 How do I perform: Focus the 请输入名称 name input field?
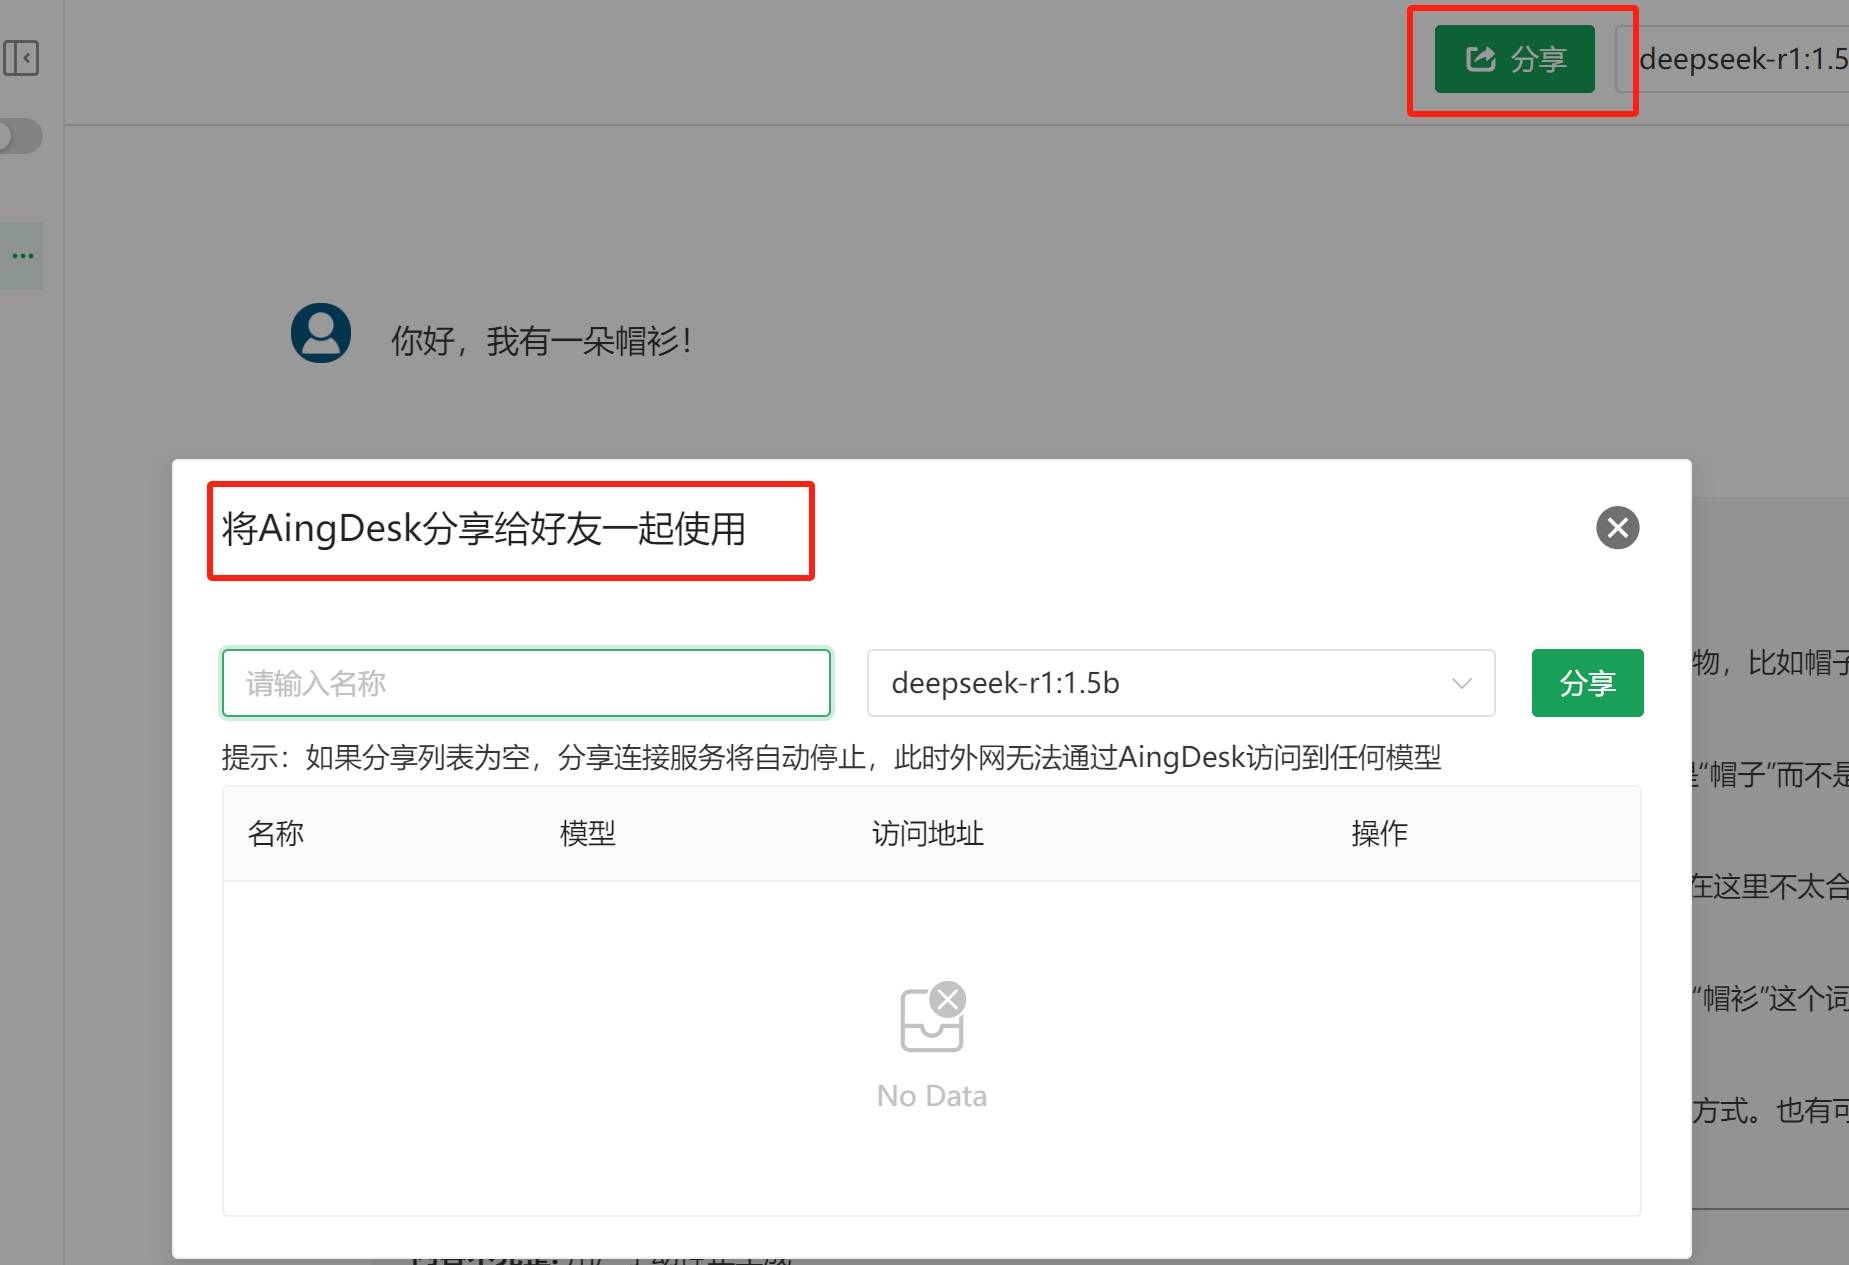click(526, 683)
